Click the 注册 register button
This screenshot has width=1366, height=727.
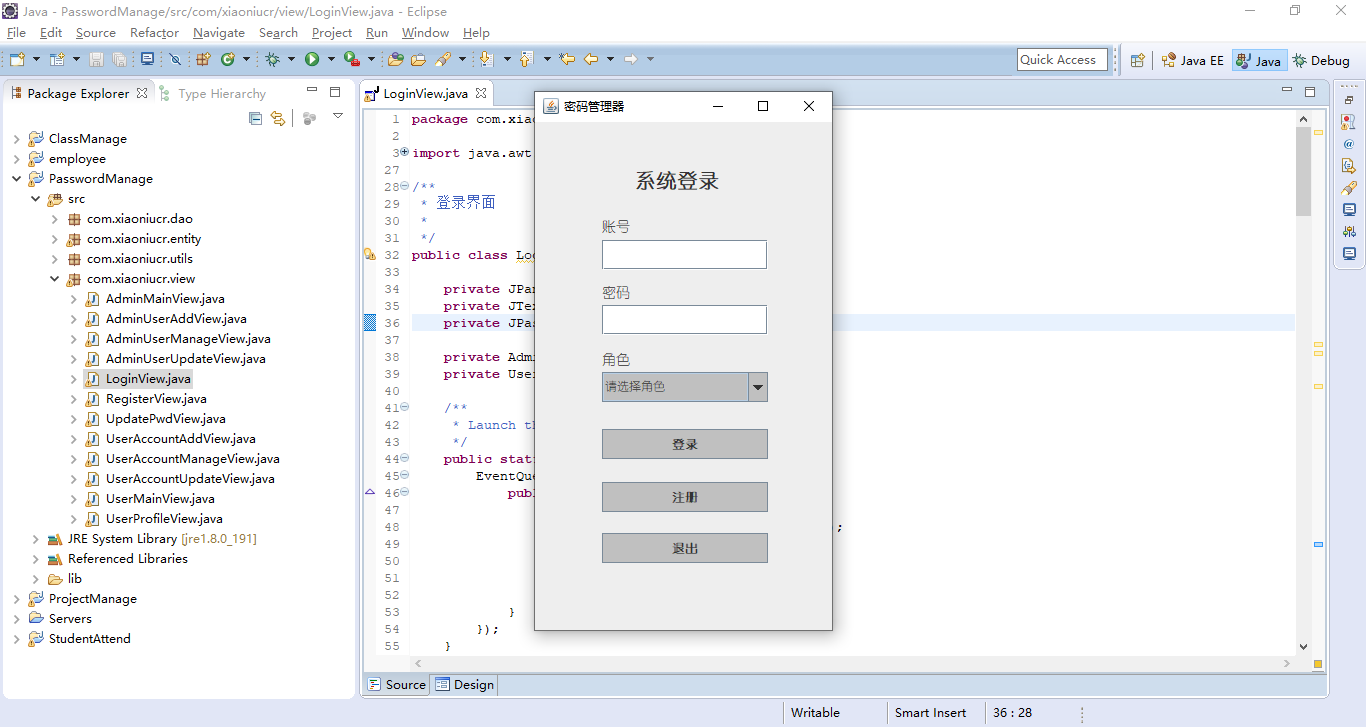click(x=685, y=497)
